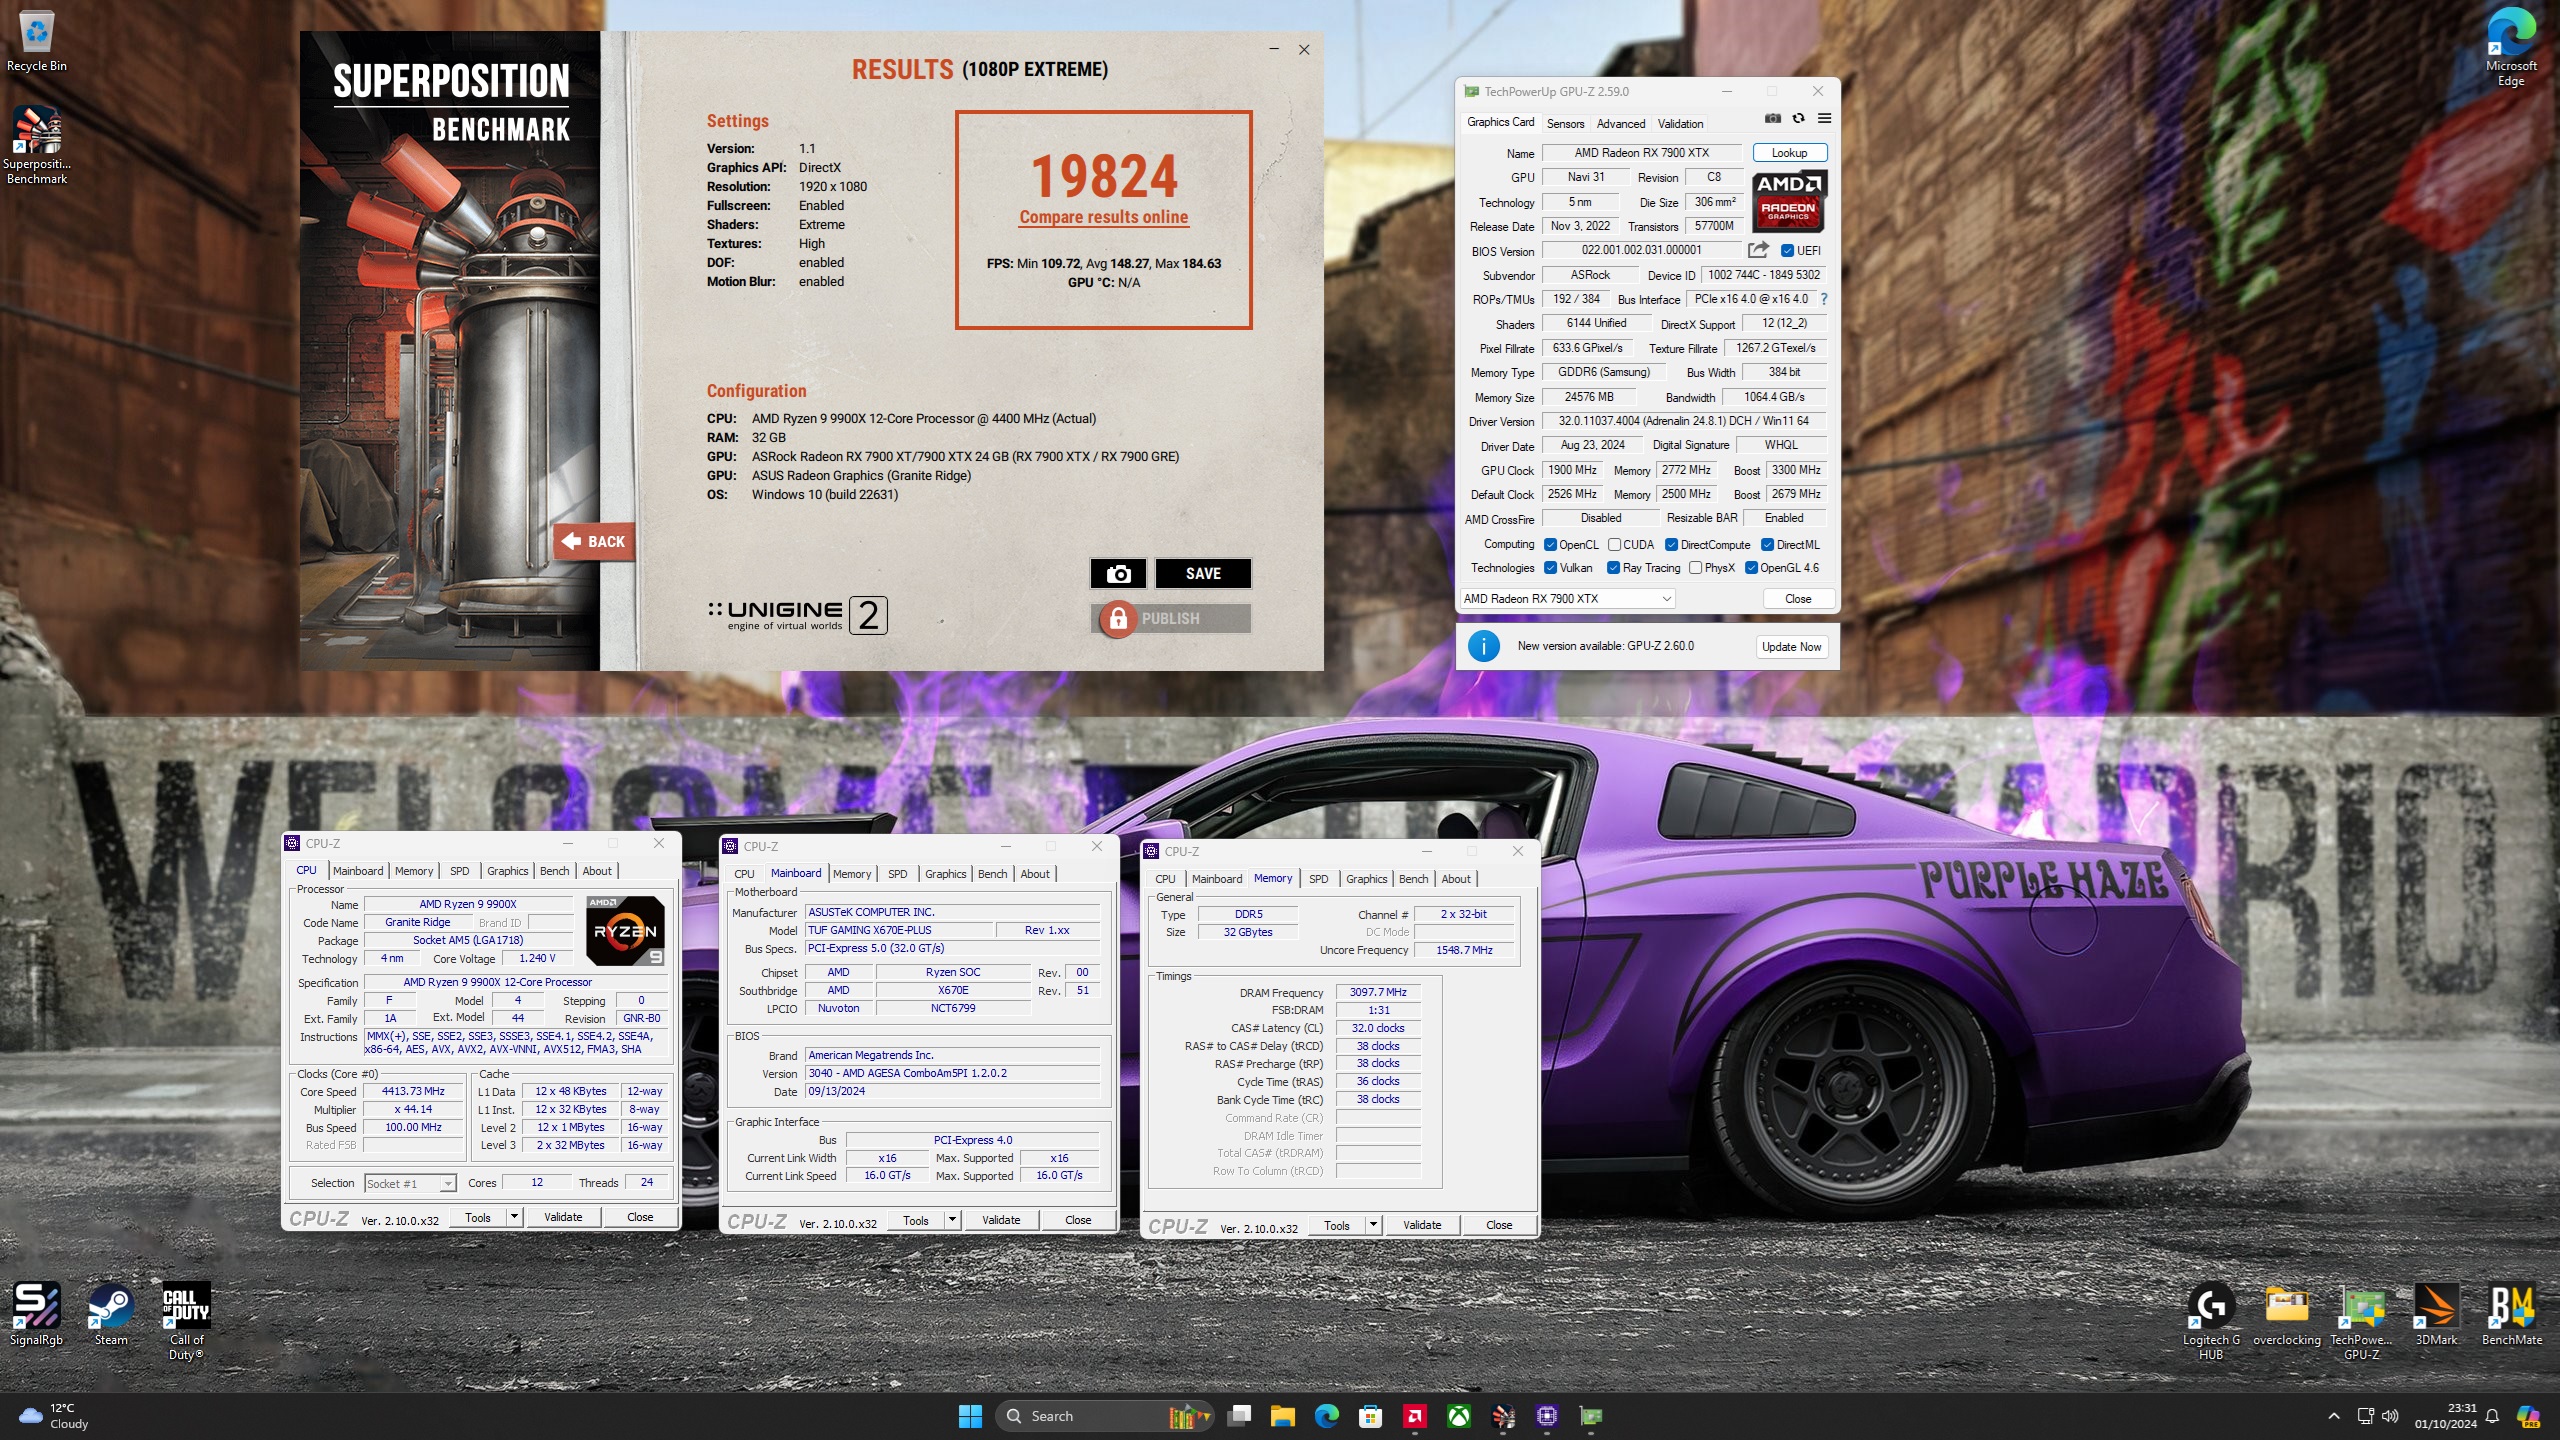Open the GPU-Z hamburger menu
Viewport: 2560px width, 1440px height.
tap(1825, 119)
